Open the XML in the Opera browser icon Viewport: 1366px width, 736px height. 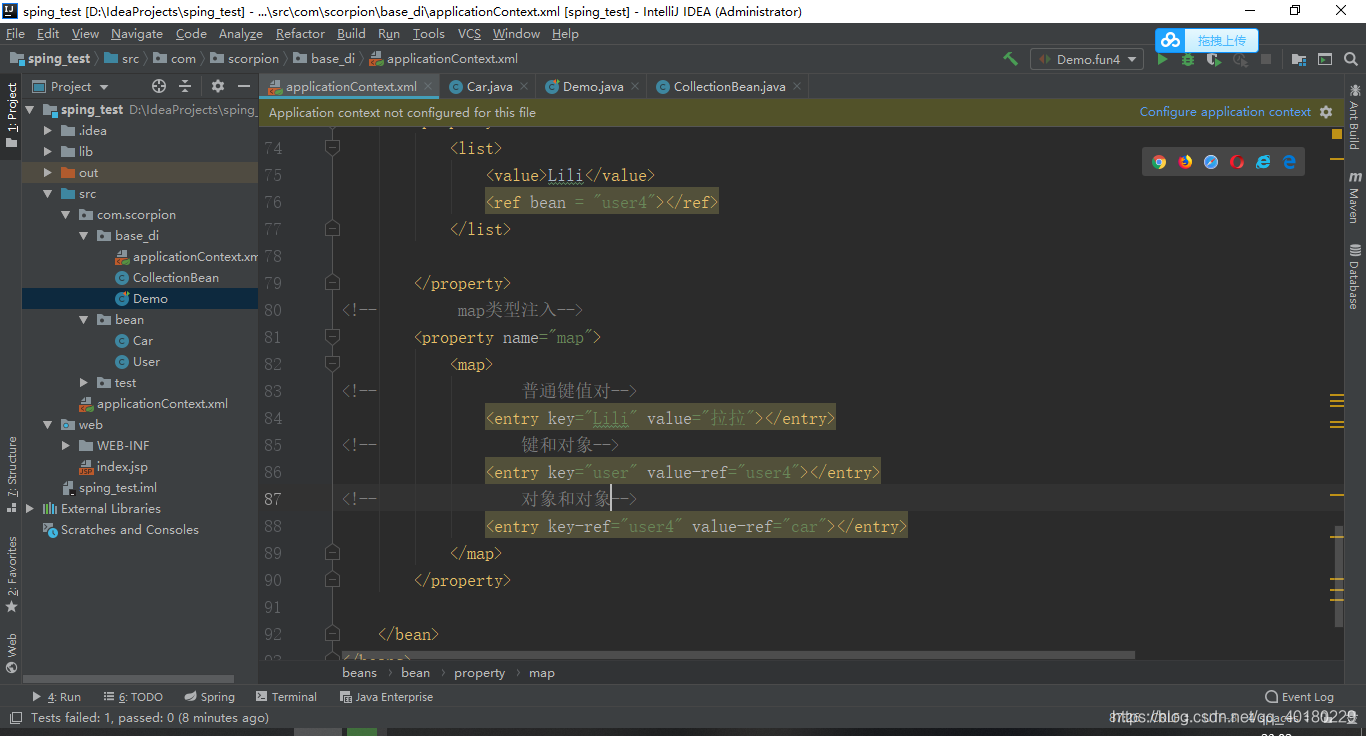coord(1237,162)
